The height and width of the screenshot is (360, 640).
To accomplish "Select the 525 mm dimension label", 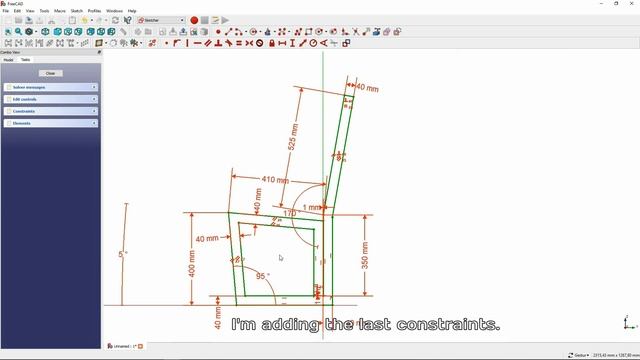I will 293,137.
